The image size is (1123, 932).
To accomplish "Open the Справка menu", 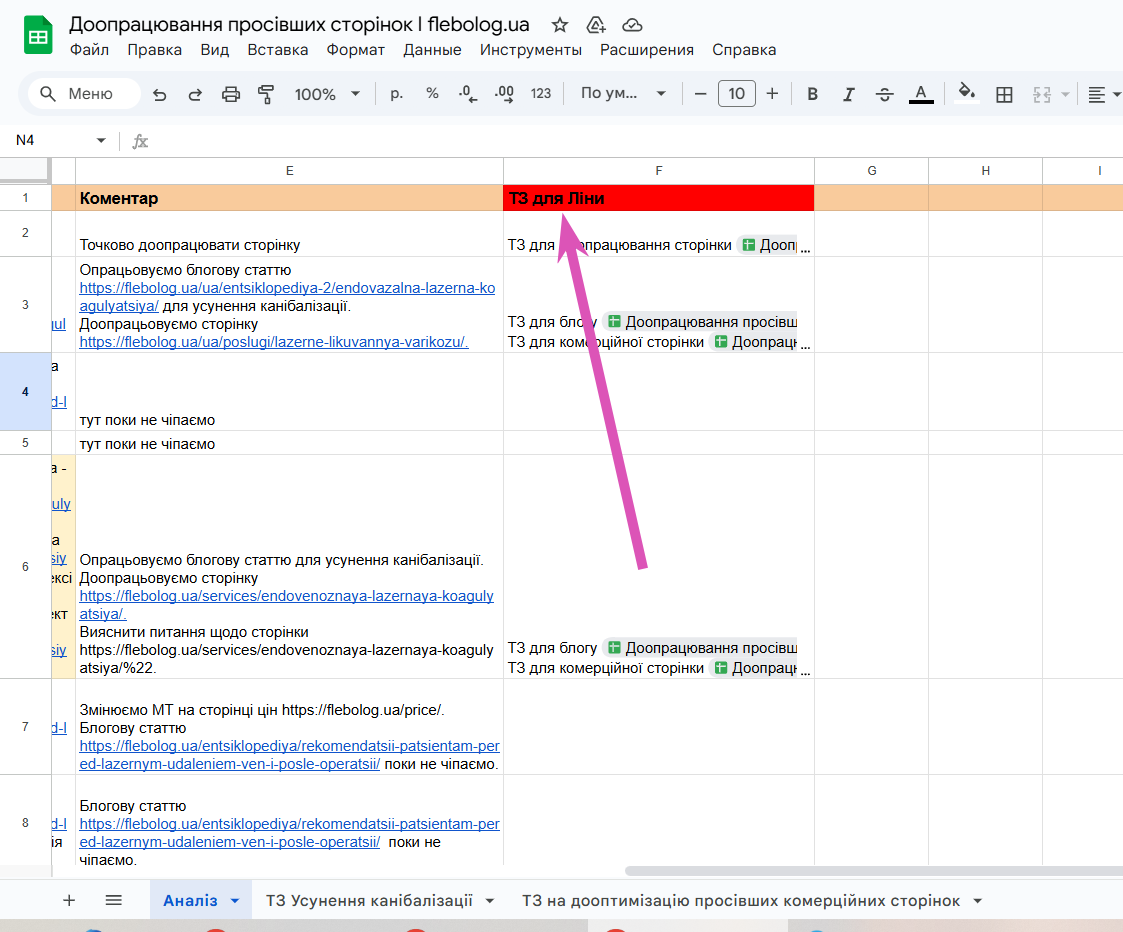I will click(x=744, y=50).
